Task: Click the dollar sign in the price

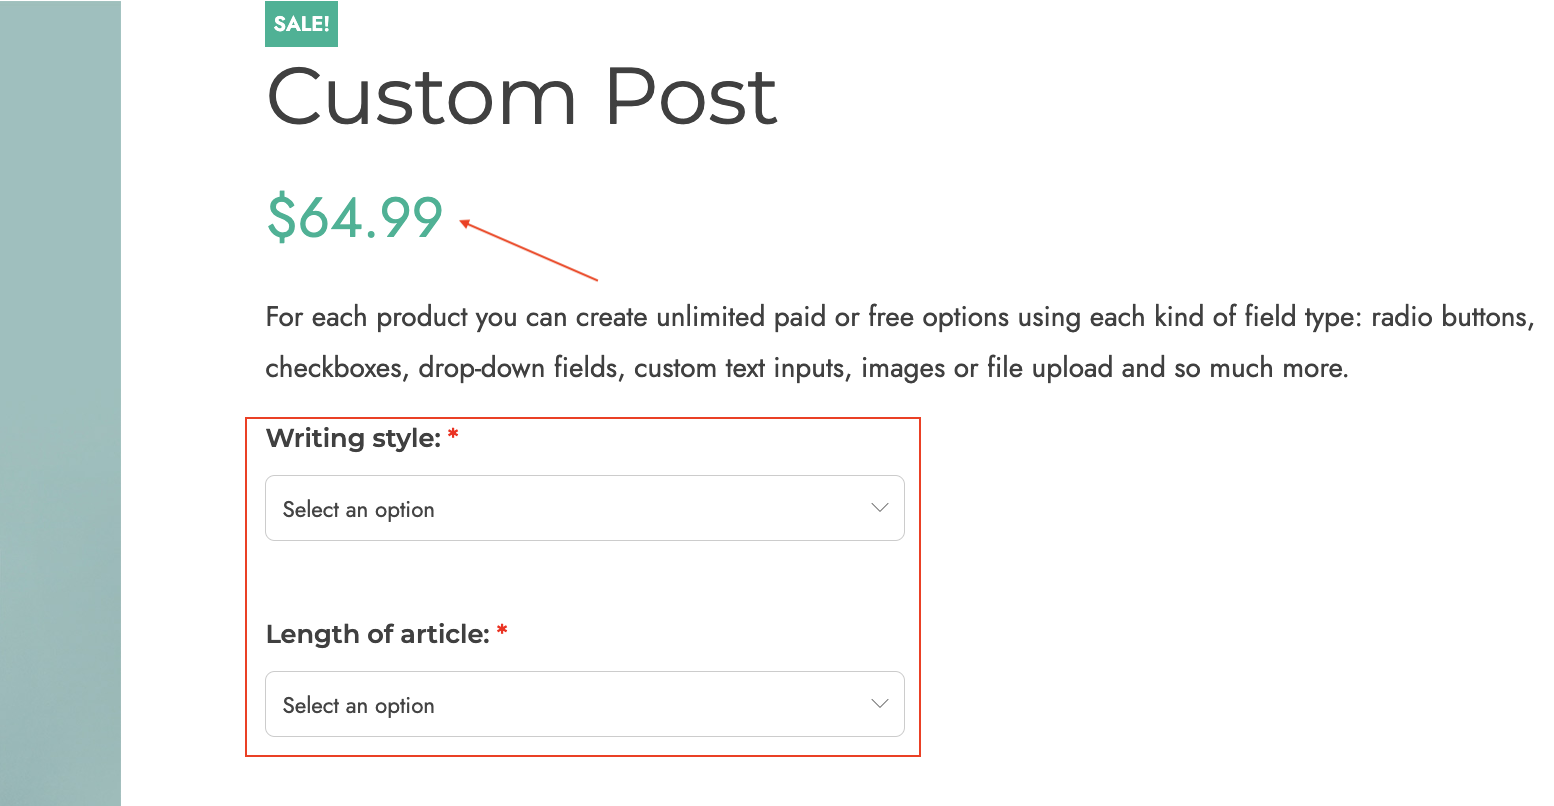Action: coord(281,217)
